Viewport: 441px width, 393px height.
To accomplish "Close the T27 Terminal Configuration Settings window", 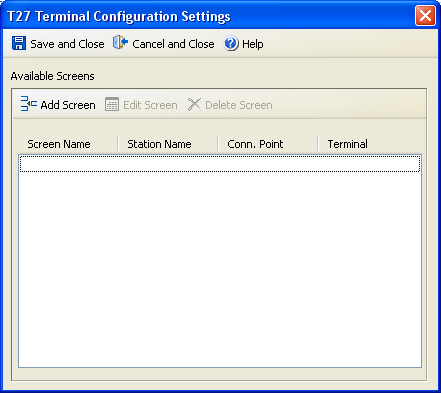I will click(x=425, y=15).
